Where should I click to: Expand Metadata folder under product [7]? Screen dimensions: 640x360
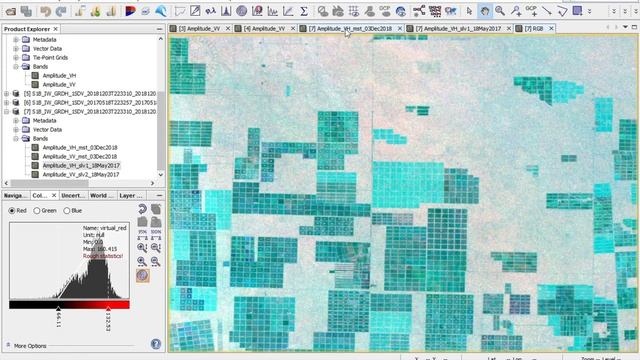(16, 120)
